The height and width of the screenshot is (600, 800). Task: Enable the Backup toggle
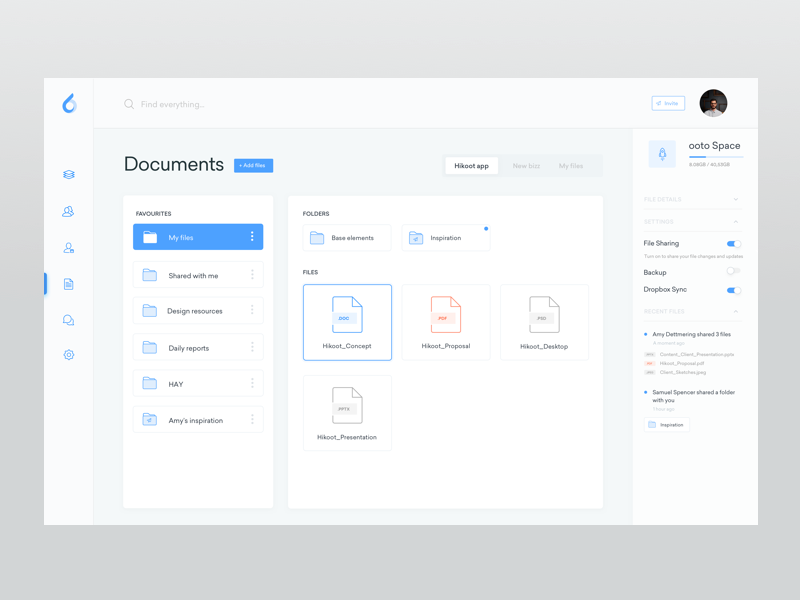pyautogui.click(x=733, y=271)
